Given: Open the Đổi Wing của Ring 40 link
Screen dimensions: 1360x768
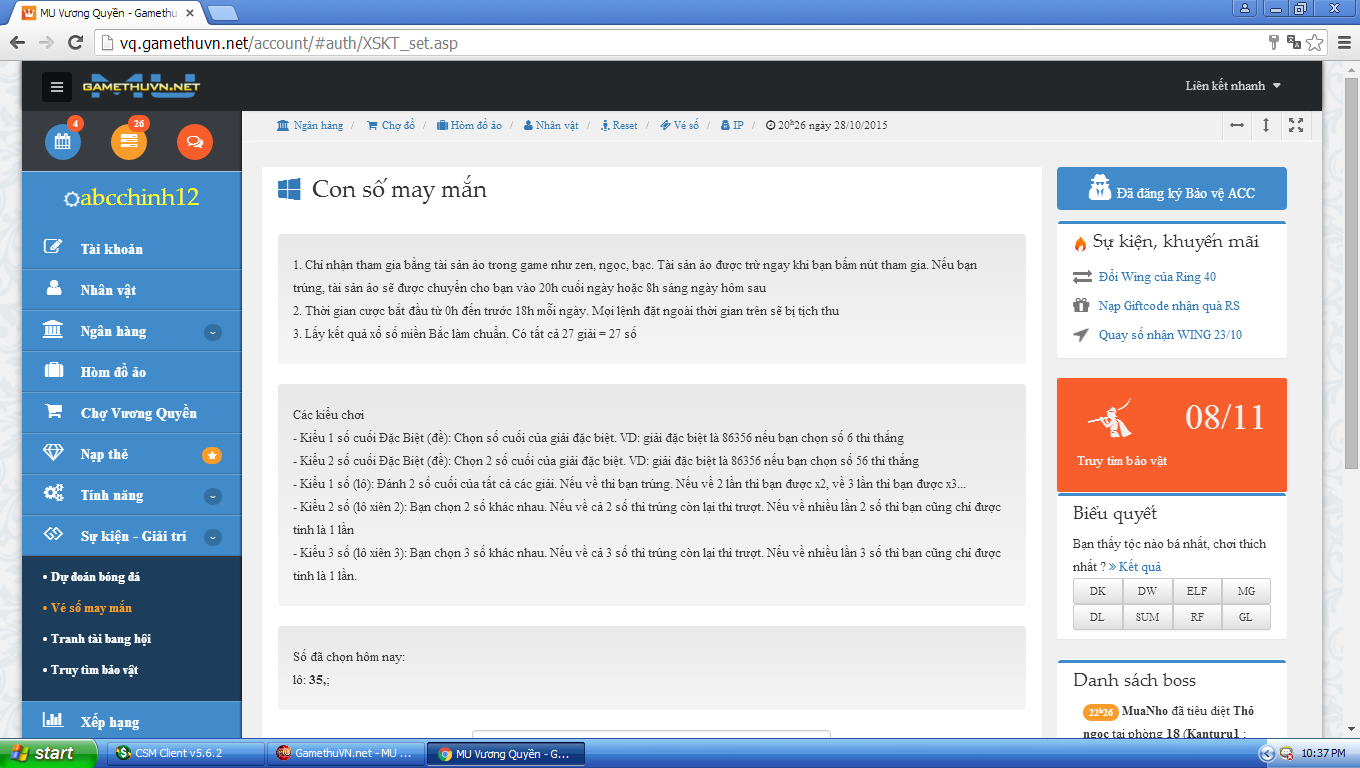Looking at the screenshot, I should pos(1157,277).
